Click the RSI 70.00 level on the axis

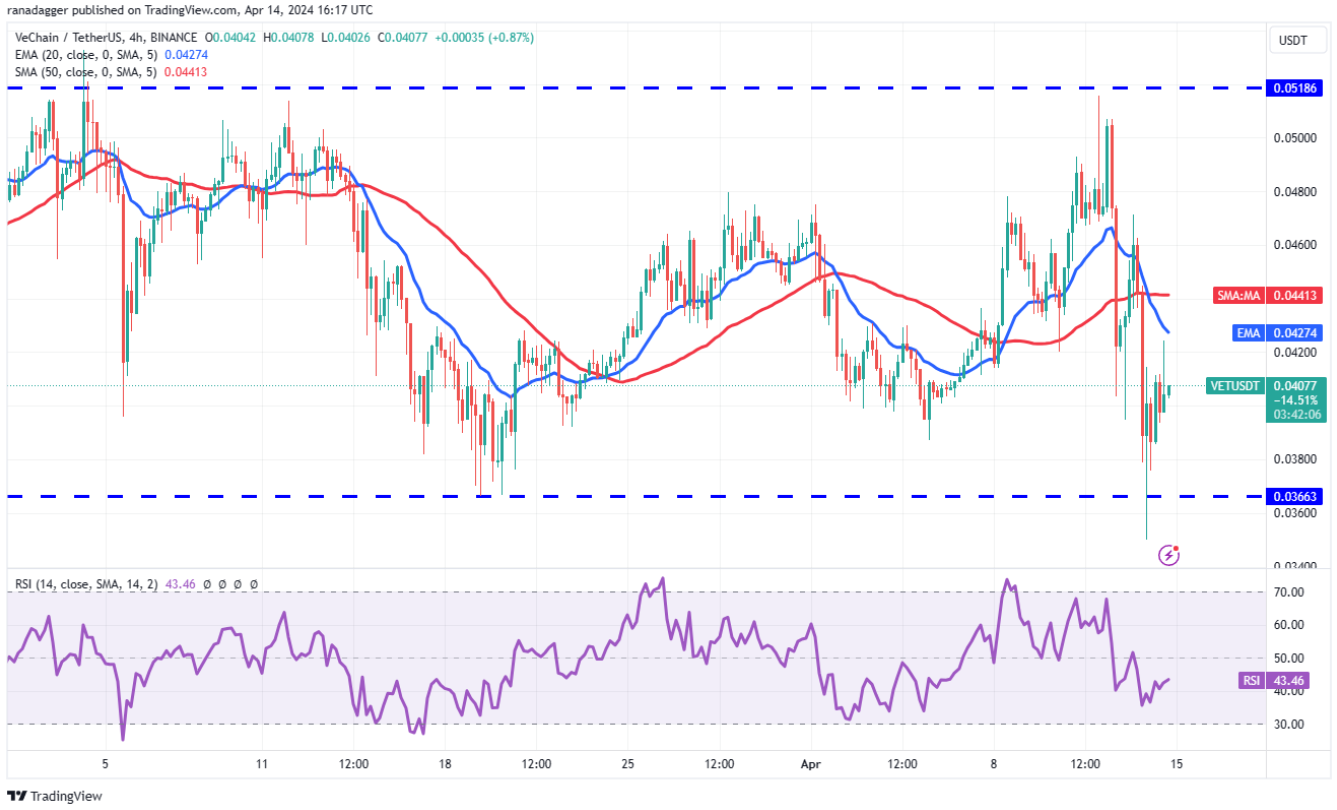coord(1290,592)
